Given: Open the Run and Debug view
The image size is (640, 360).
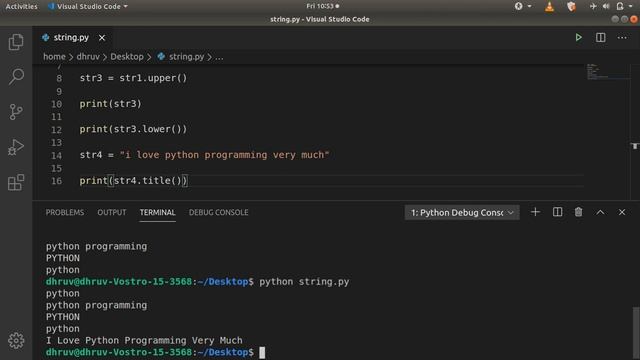Looking at the screenshot, I should tap(16, 147).
